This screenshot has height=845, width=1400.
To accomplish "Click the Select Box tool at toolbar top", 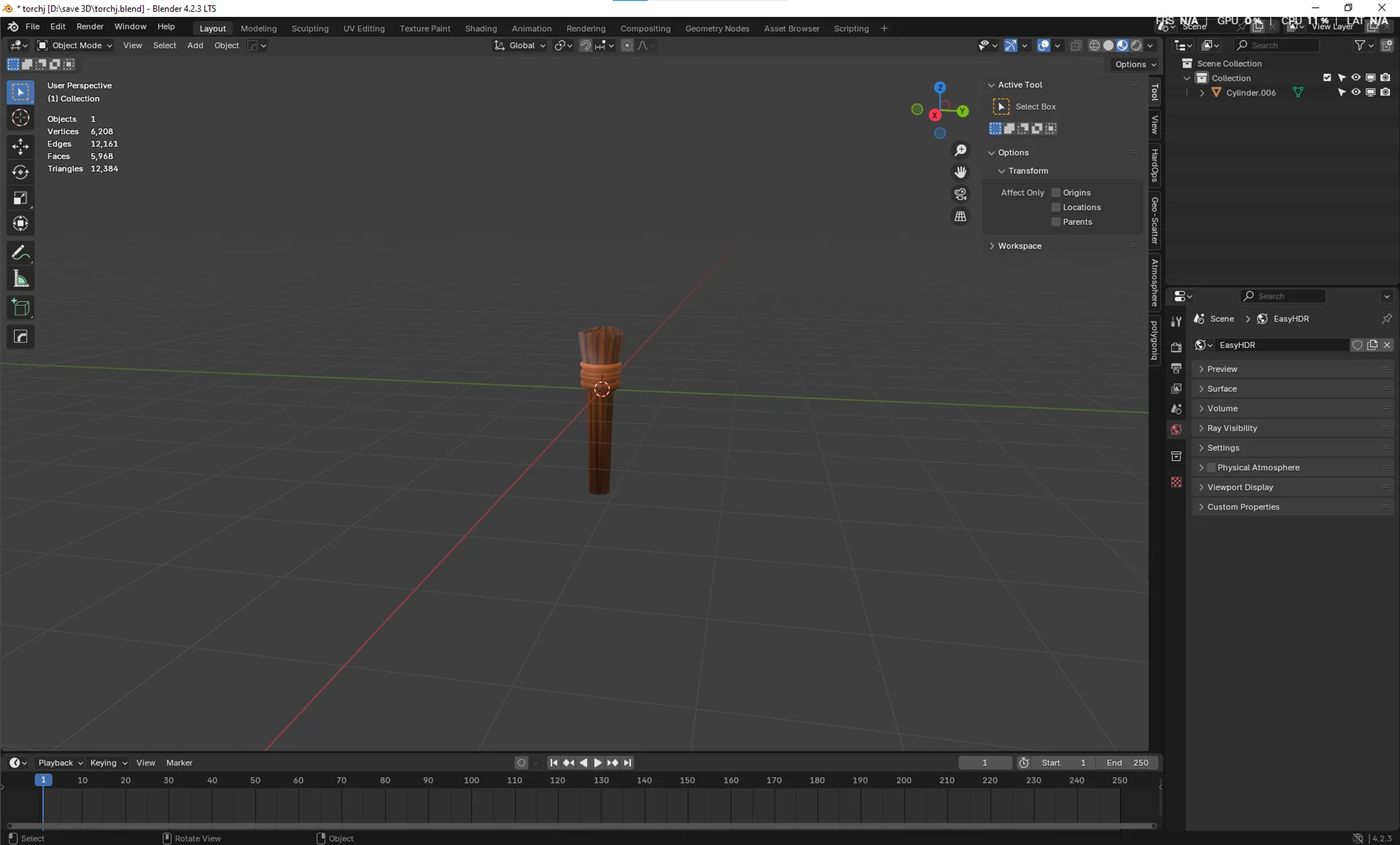I will pos(20,92).
